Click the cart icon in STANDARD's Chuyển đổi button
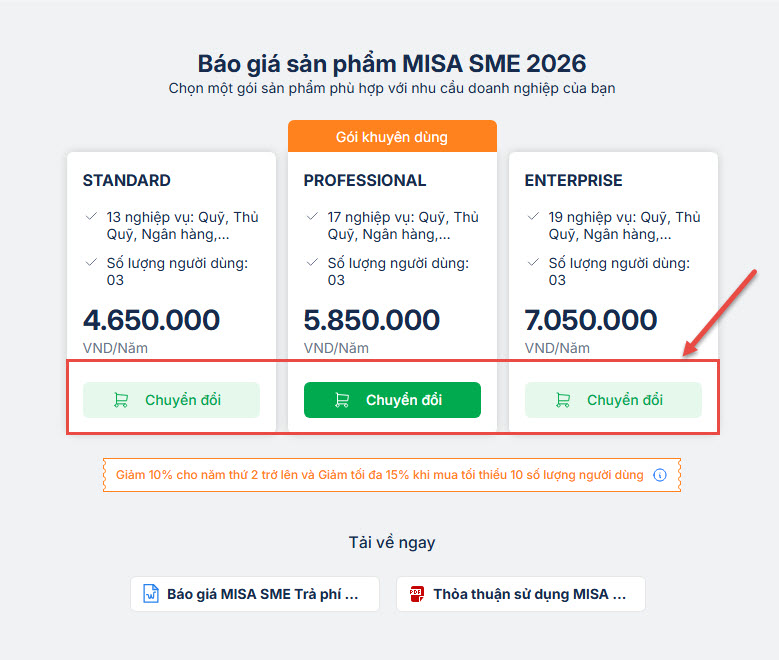This screenshot has width=779, height=660. tap(121, 400)
